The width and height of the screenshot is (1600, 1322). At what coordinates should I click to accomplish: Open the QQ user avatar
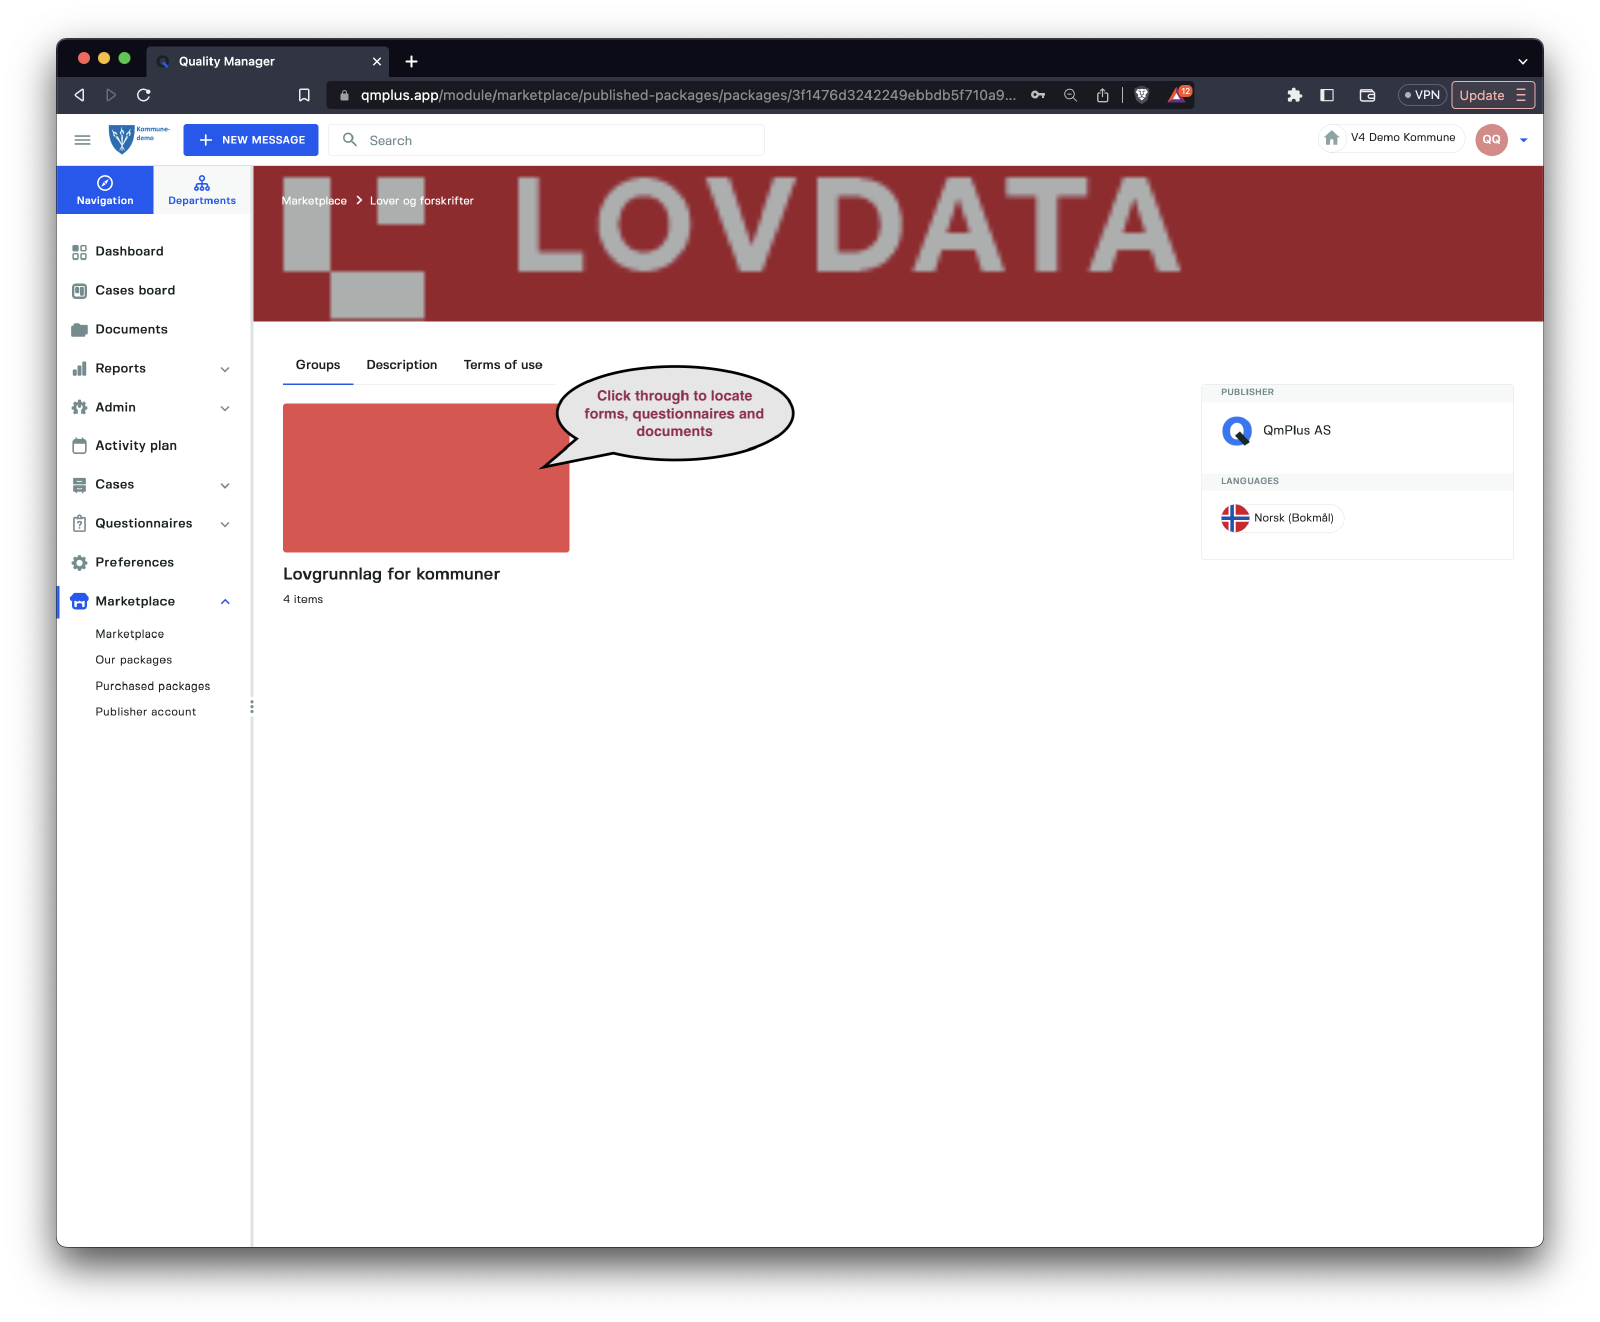click(1490, 140)
